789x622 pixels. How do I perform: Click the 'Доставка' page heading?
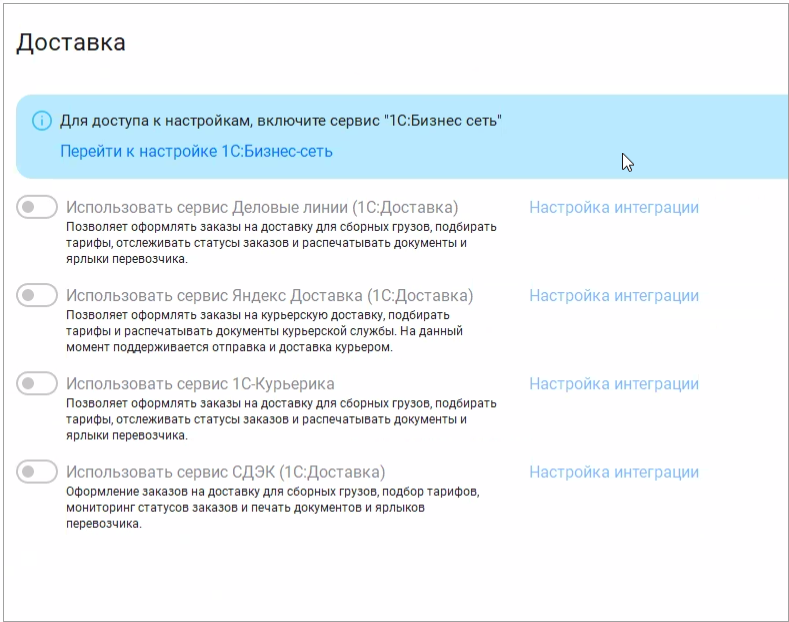71,42
